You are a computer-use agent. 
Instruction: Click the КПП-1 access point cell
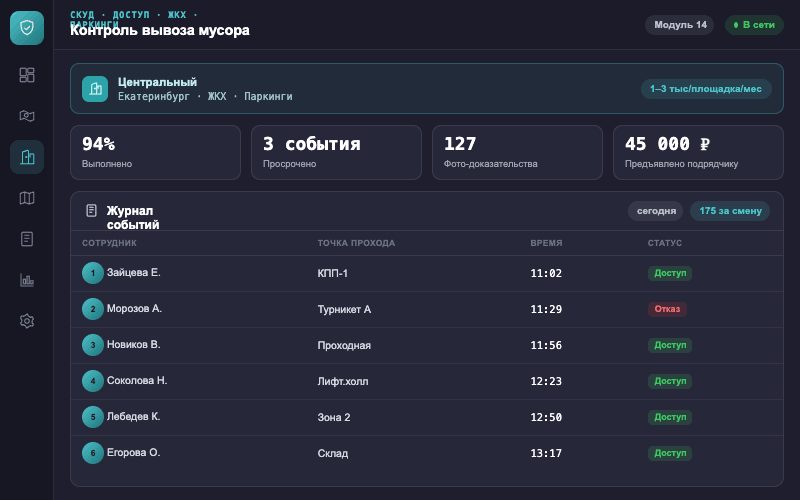coord(333,273)
